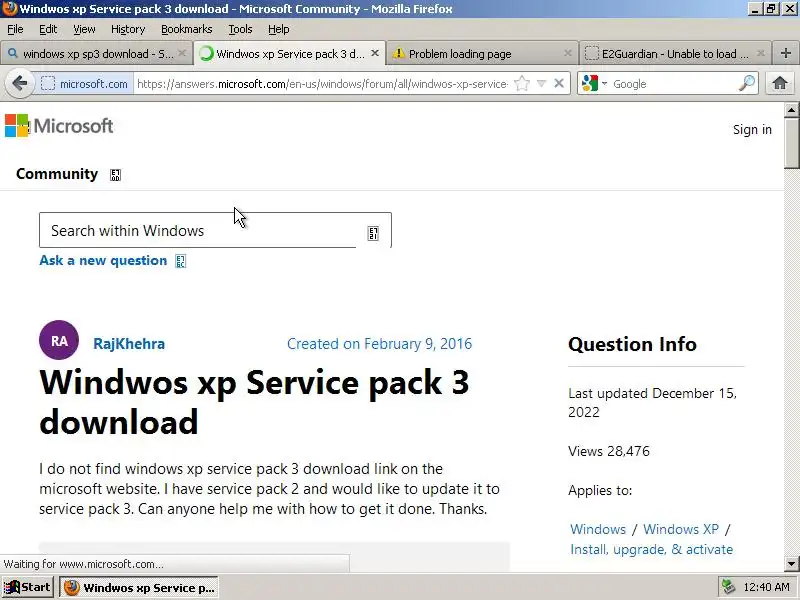The height and width of the screenshot is (600, 800).
Task: Open the File menu
Action: (15, 29)
